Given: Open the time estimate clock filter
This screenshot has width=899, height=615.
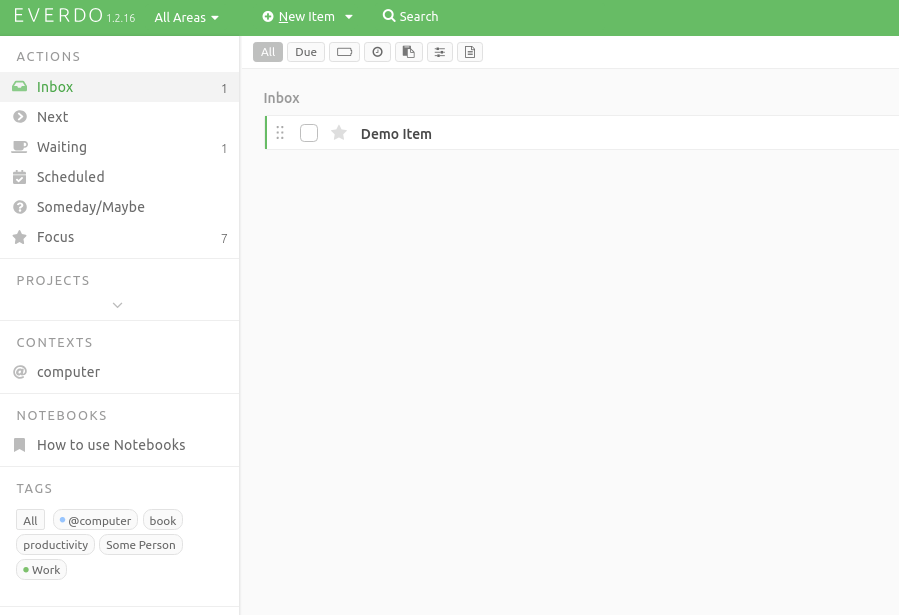Looking at the screenshot, I should (377, 51).
